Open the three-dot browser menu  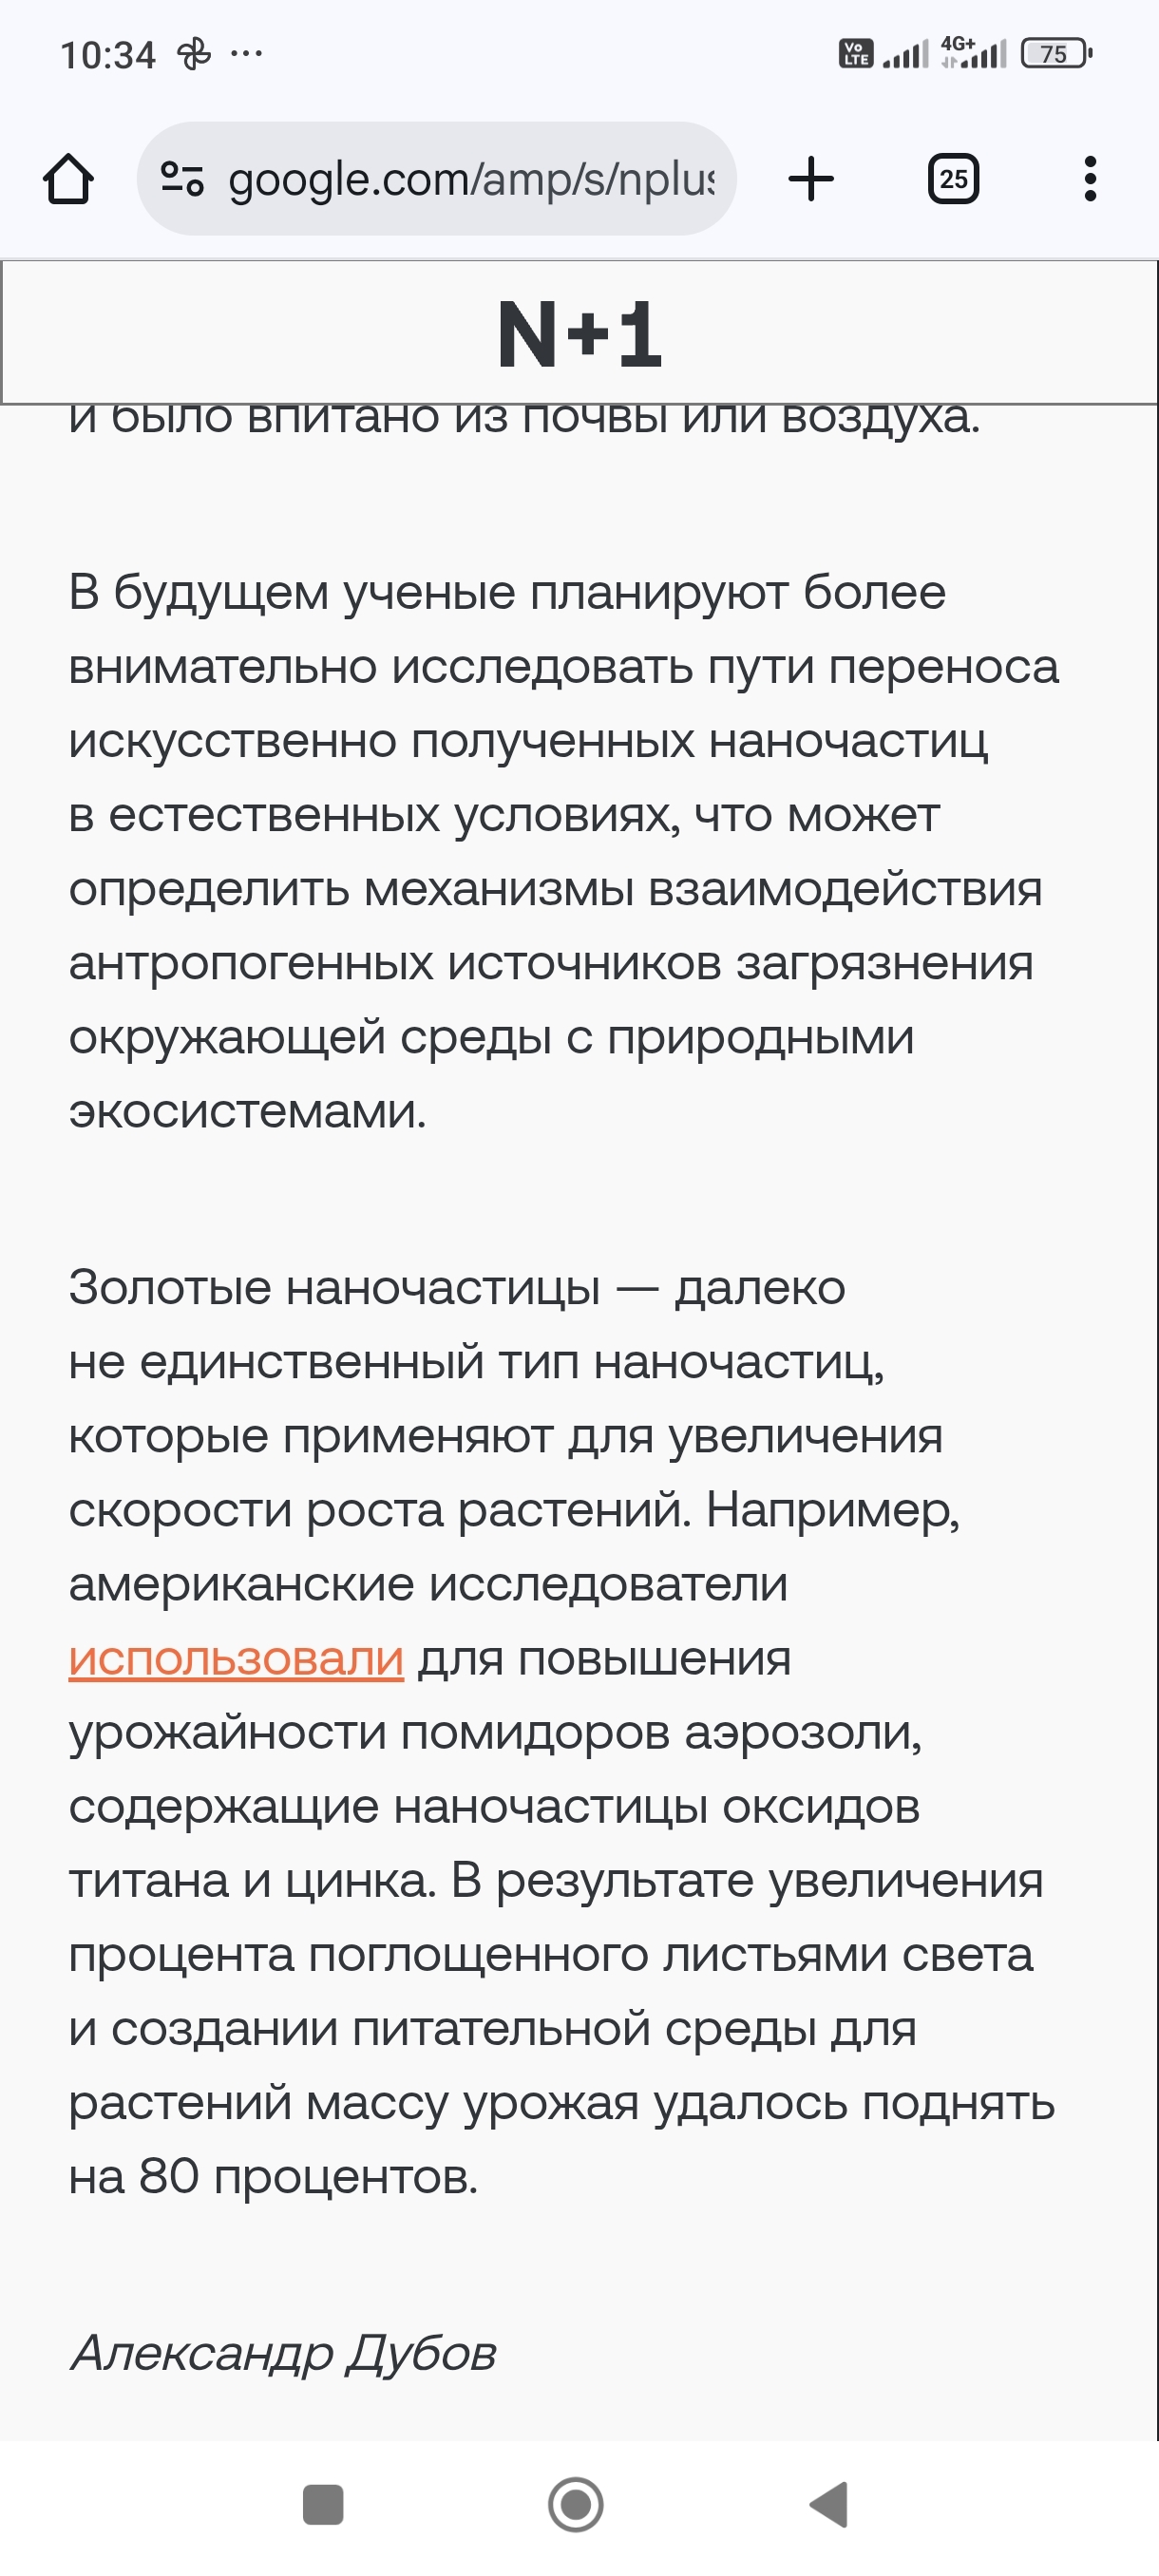pos(1089,180)
